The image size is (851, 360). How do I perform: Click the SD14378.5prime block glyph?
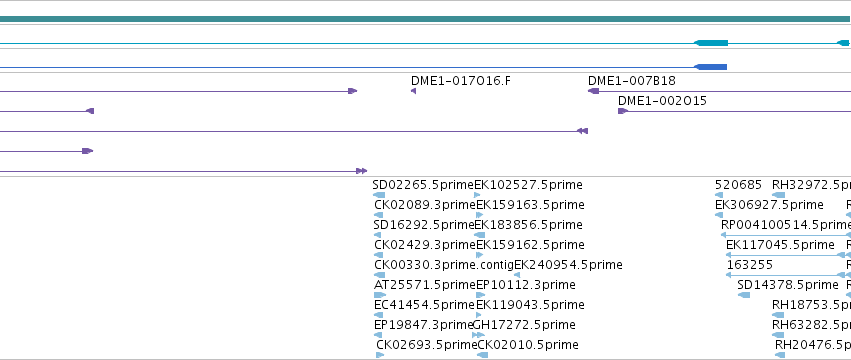coord(744,295)
